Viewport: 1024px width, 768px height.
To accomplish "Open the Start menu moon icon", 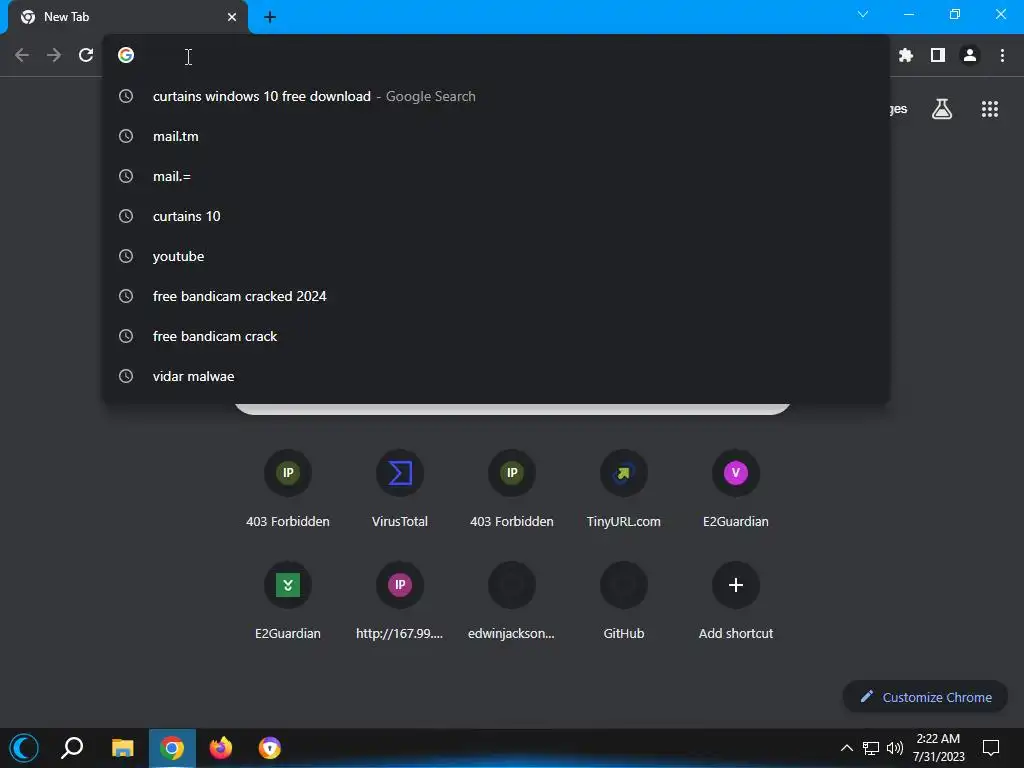I will 24,748.
